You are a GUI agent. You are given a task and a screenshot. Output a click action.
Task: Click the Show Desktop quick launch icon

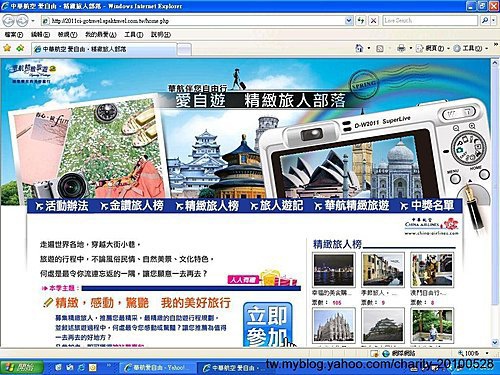click(x=58, y=367)
